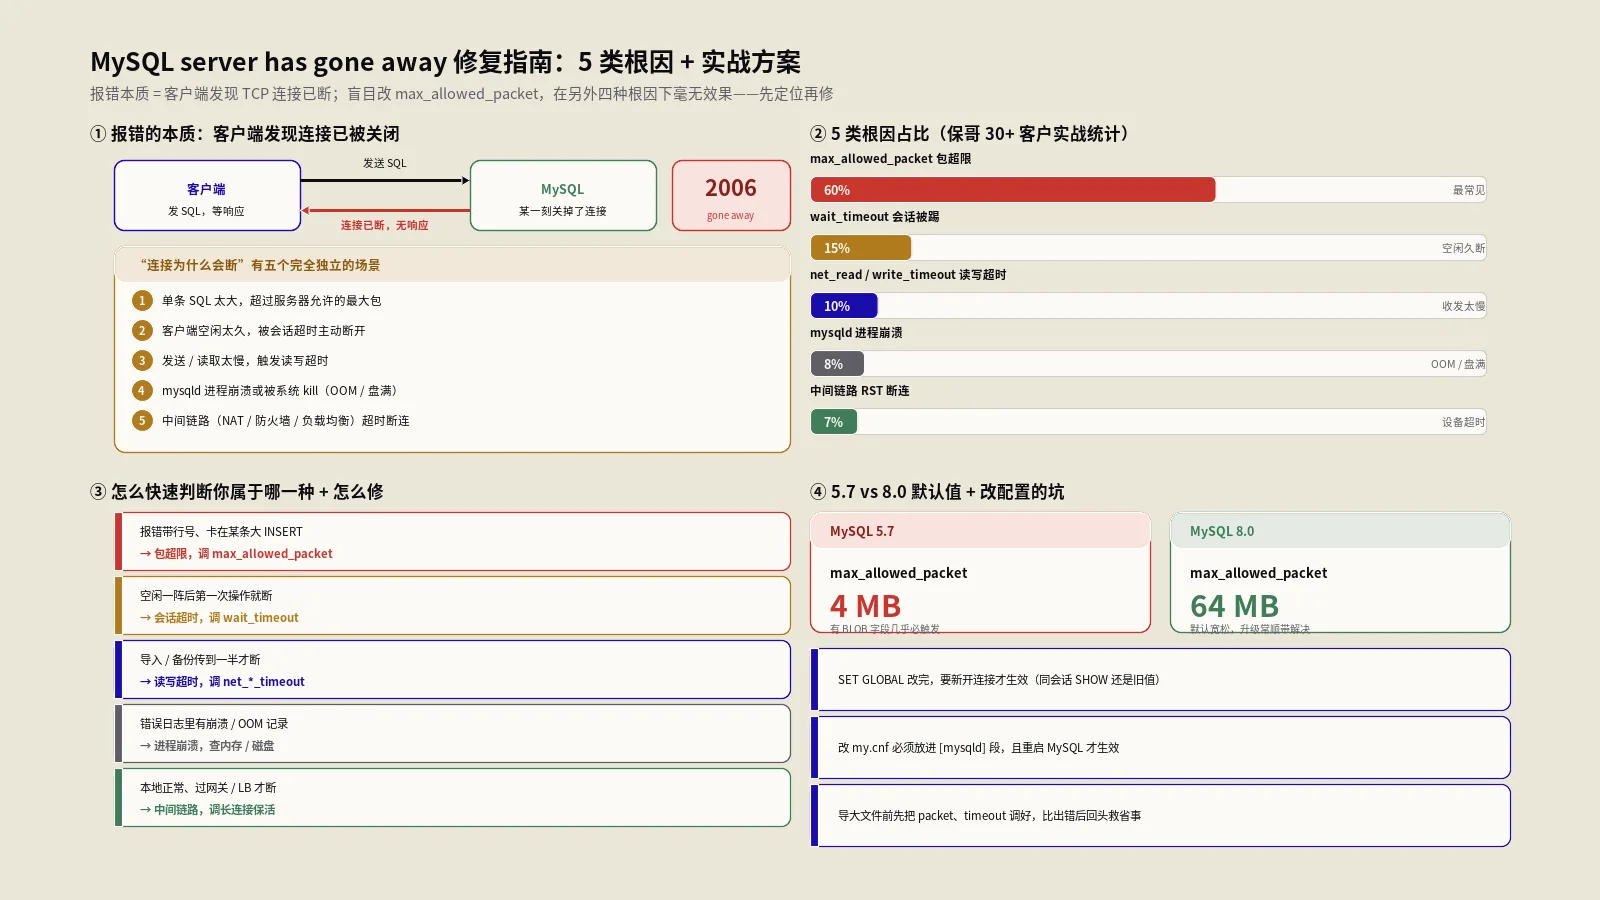Click numbered circle 5 for '中间链路'
This screenshot has width=1600, height=900.
click(x=142, y=420)
